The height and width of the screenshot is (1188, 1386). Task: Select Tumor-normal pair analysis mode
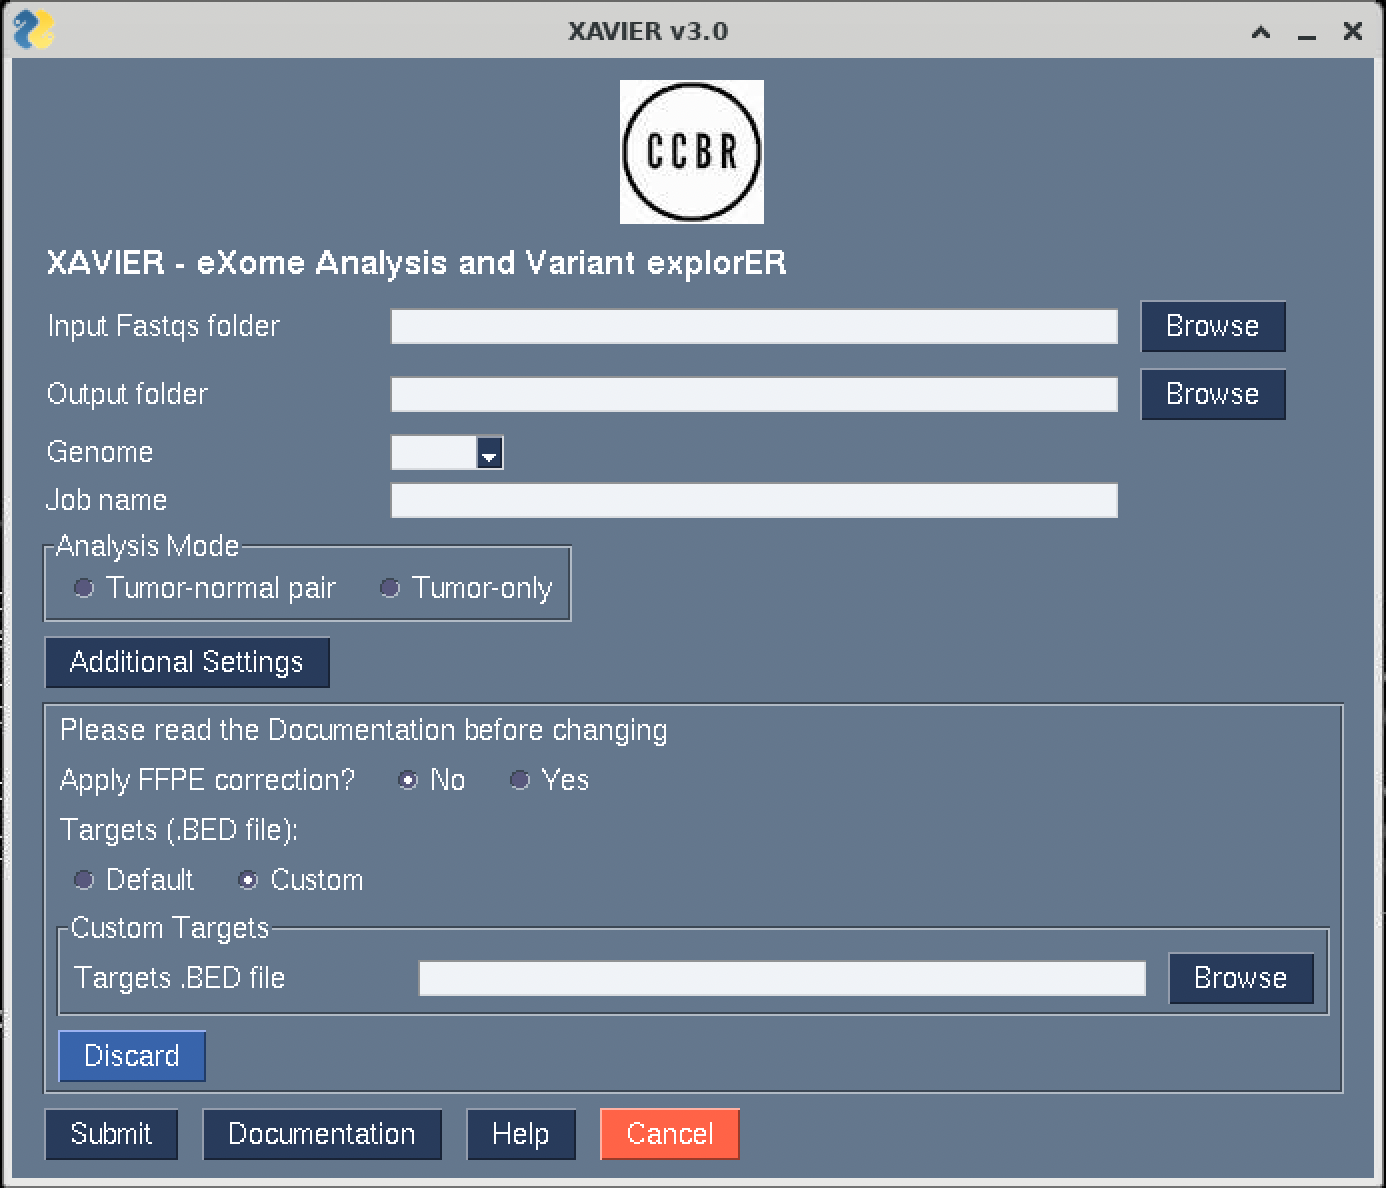coord(205,588)
